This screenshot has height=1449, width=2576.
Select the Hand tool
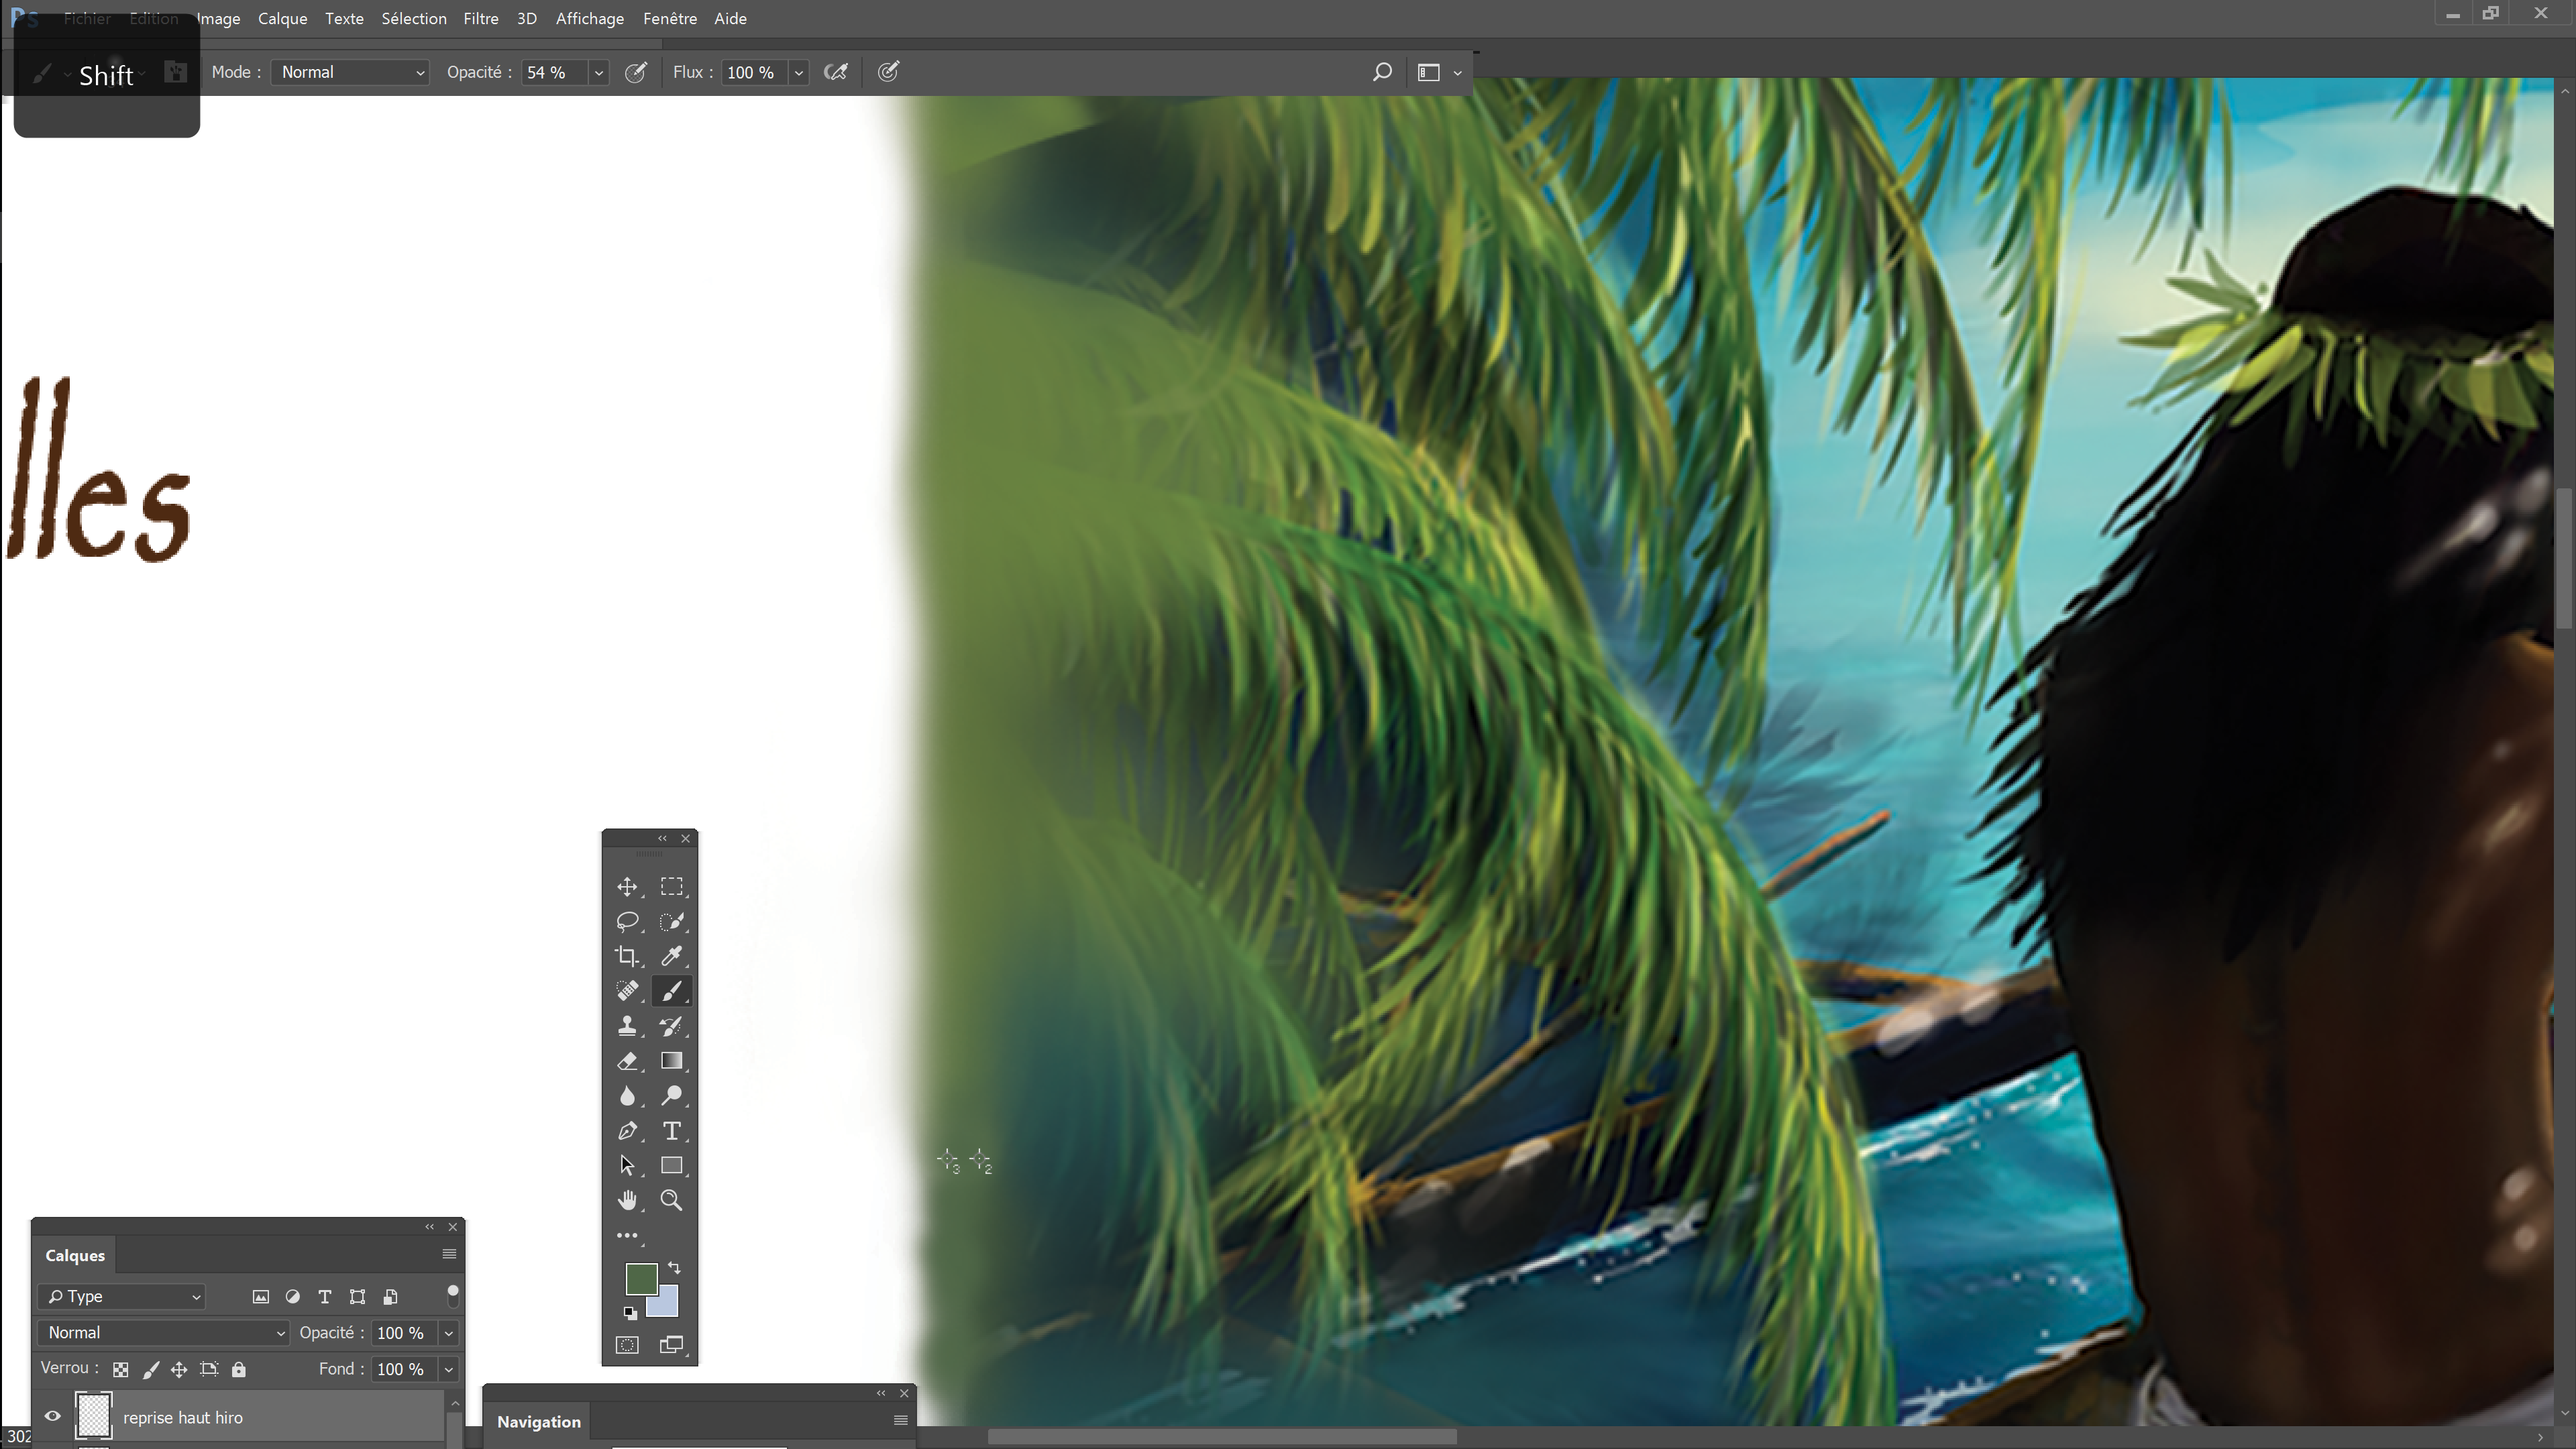tap(627, 1200)
